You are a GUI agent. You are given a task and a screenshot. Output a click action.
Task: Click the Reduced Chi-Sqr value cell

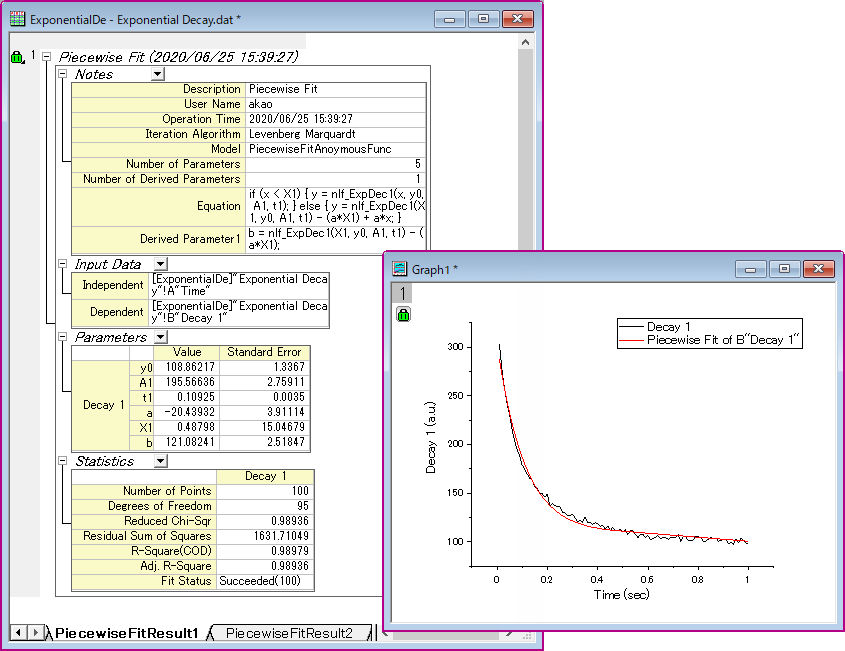(x=265, y=521)
